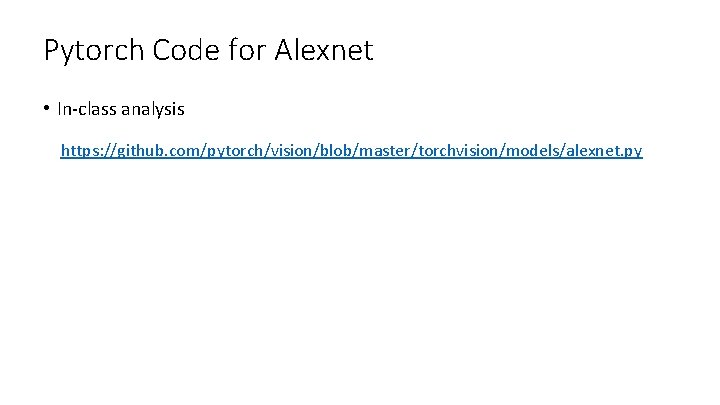Image resolution: width=720 pixels, height=405 pixels.
Task: Click the word 'Code' in the title
Action: [186, 50]
